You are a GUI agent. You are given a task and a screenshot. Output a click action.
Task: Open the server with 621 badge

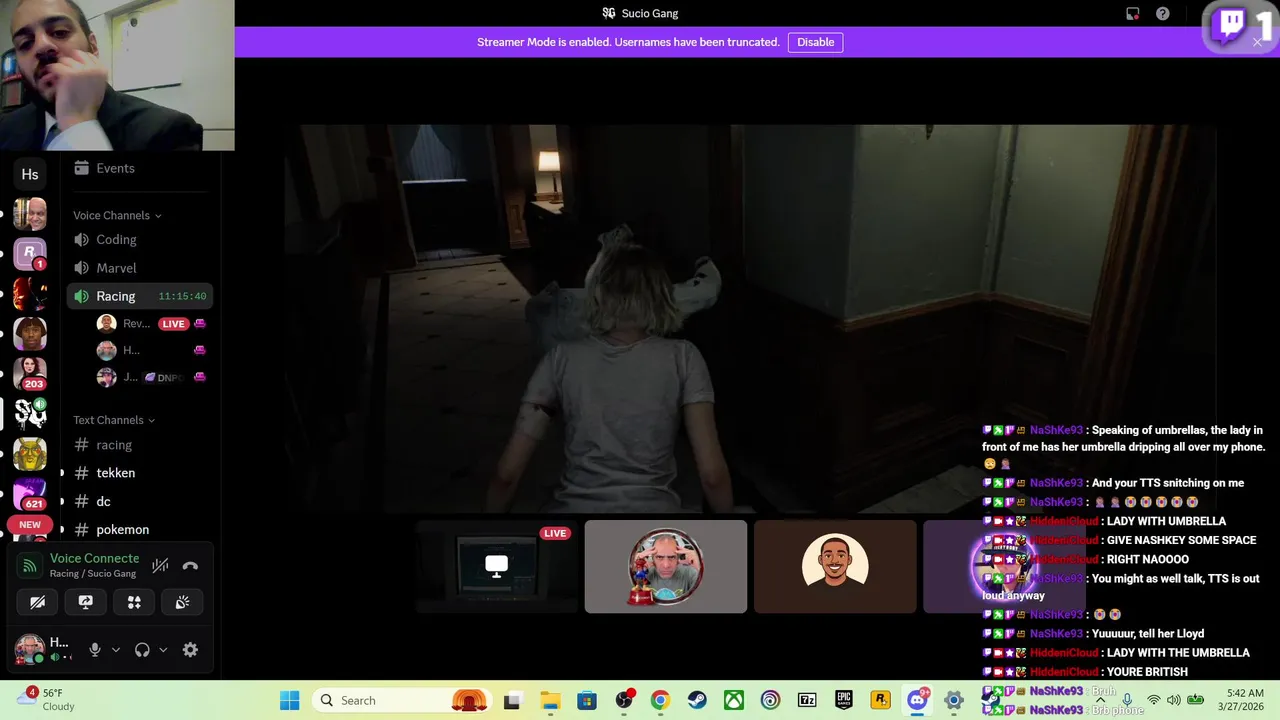point(30,492)
